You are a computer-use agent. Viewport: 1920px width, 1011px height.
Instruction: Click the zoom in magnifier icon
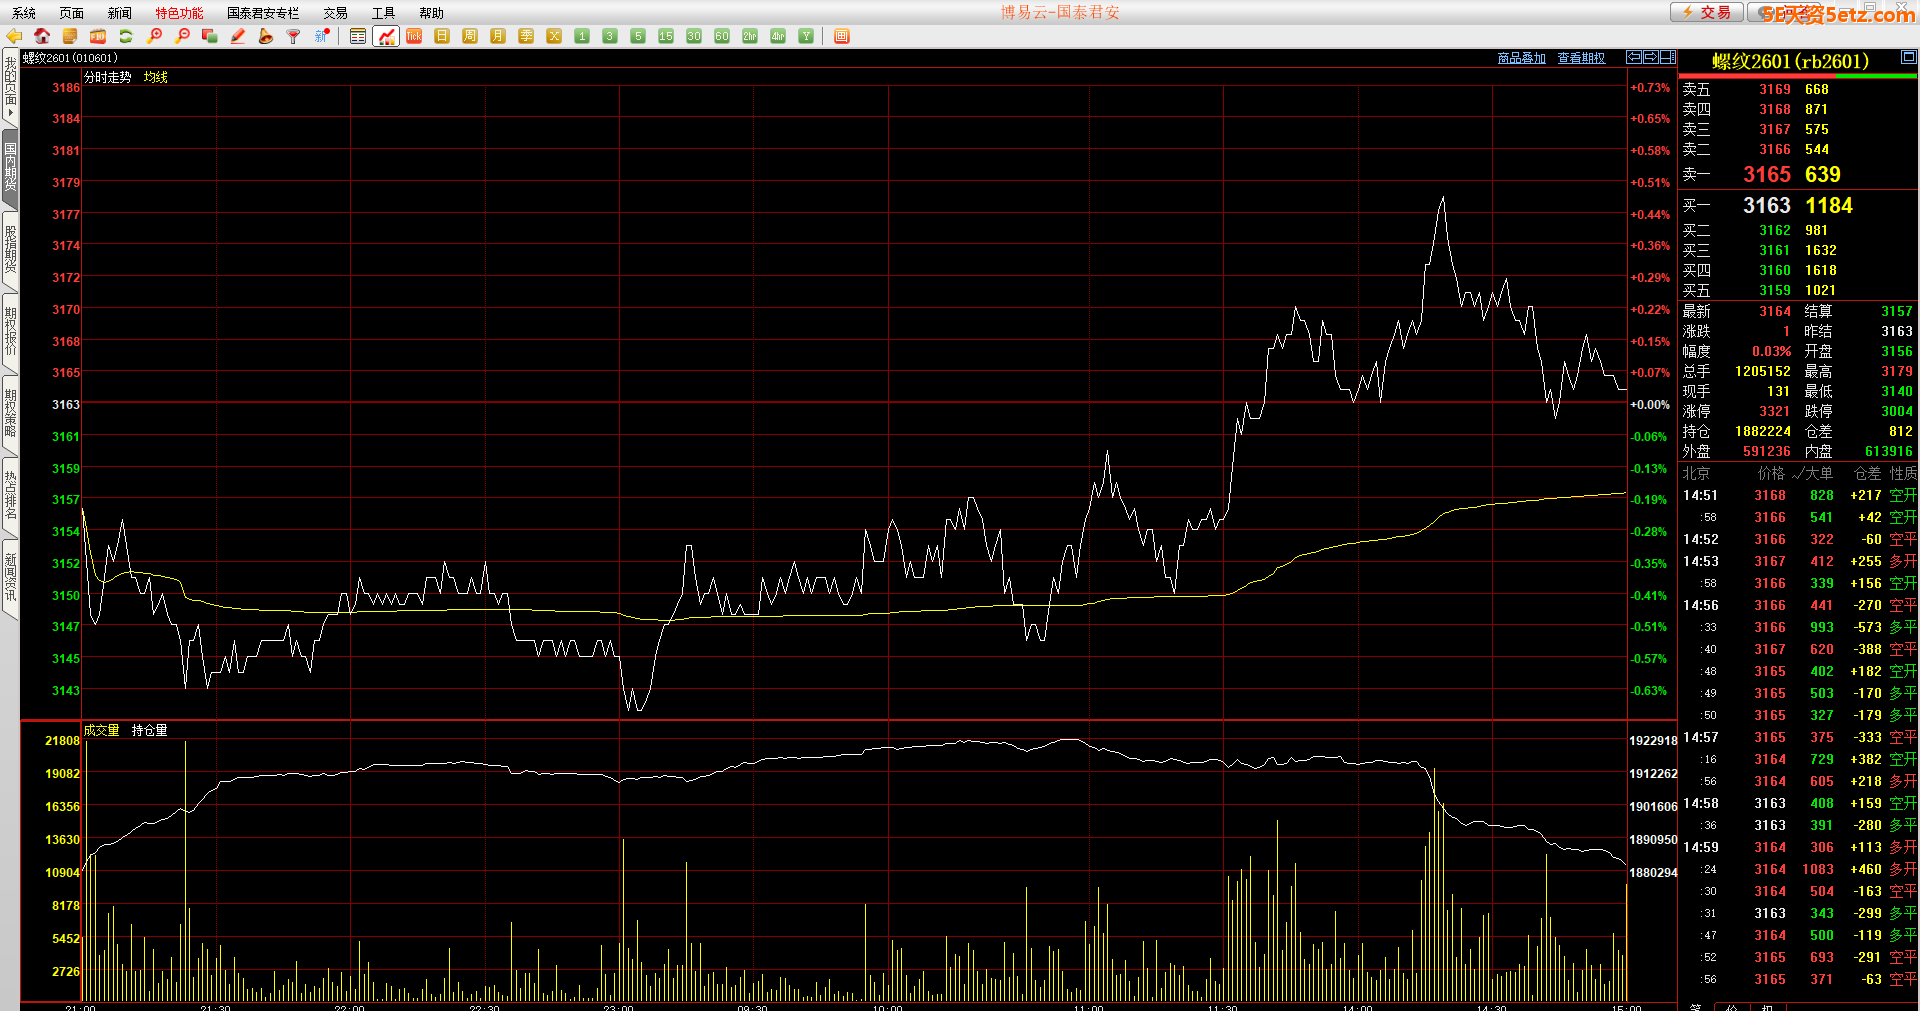pos(154,36)
